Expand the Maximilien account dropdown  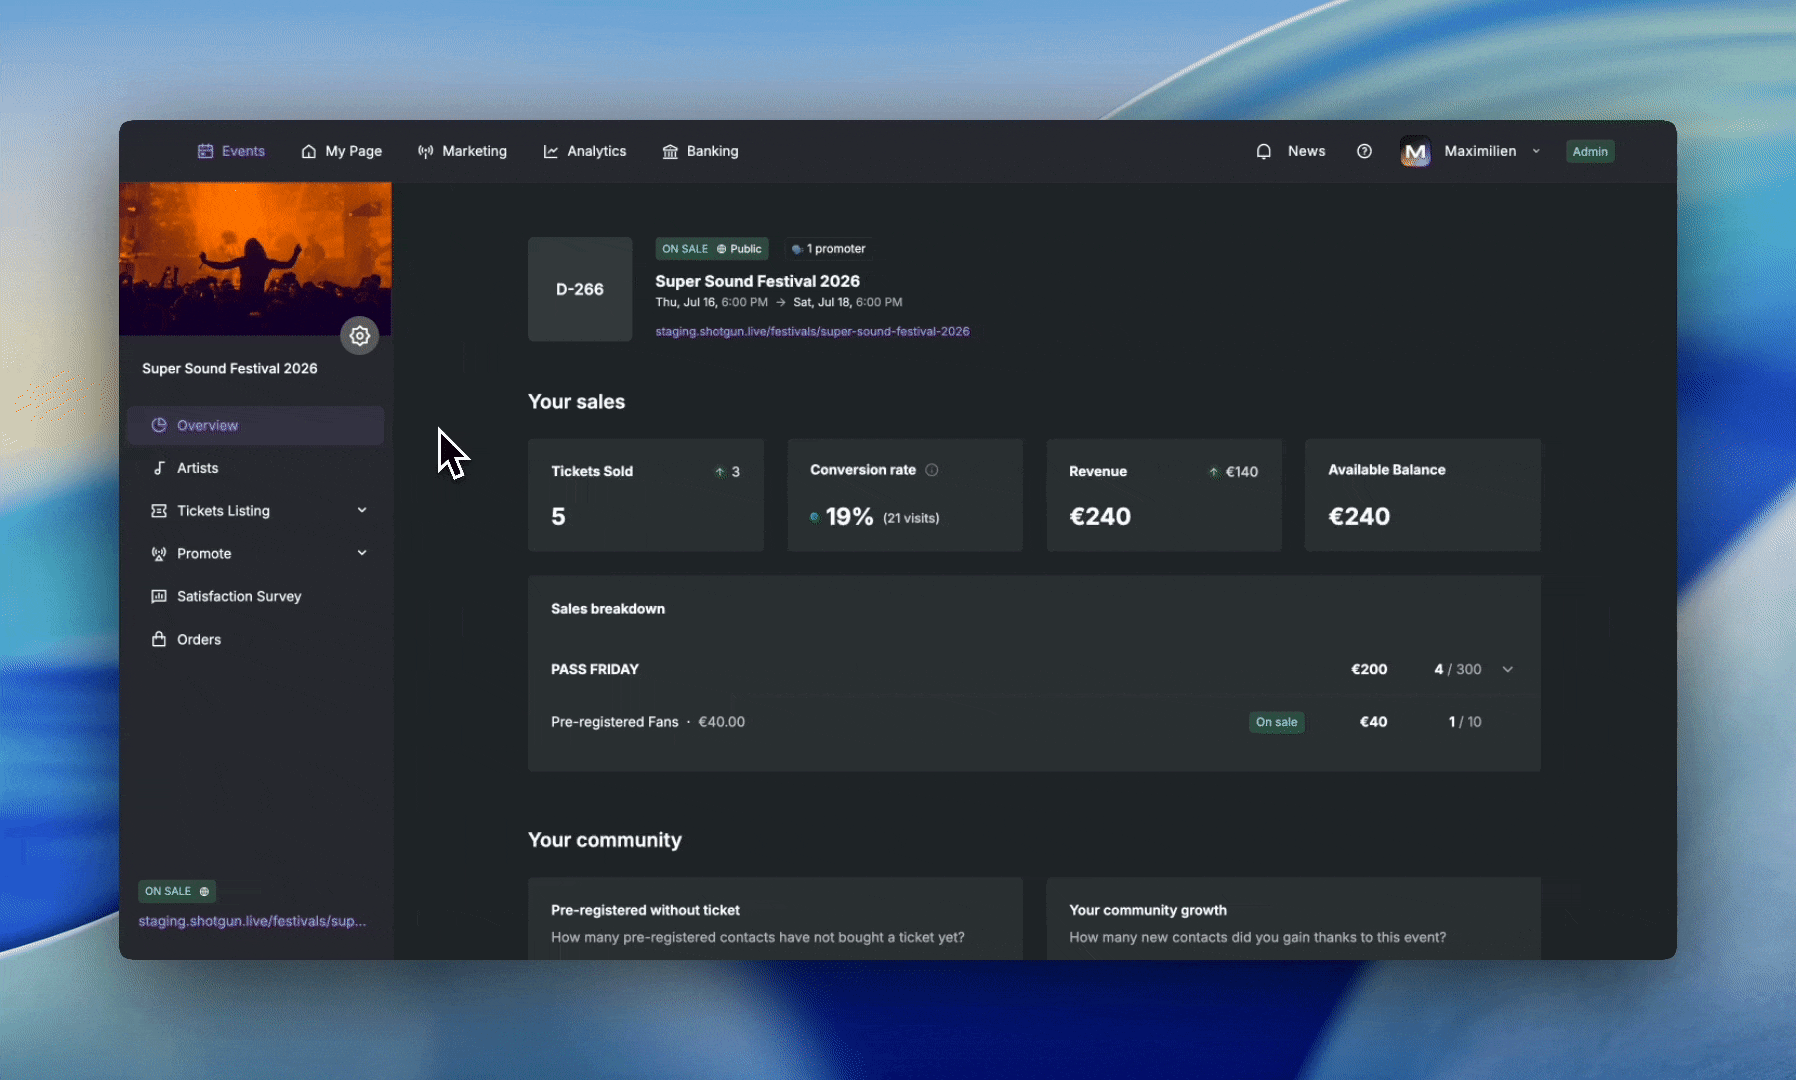(1536, 151)
